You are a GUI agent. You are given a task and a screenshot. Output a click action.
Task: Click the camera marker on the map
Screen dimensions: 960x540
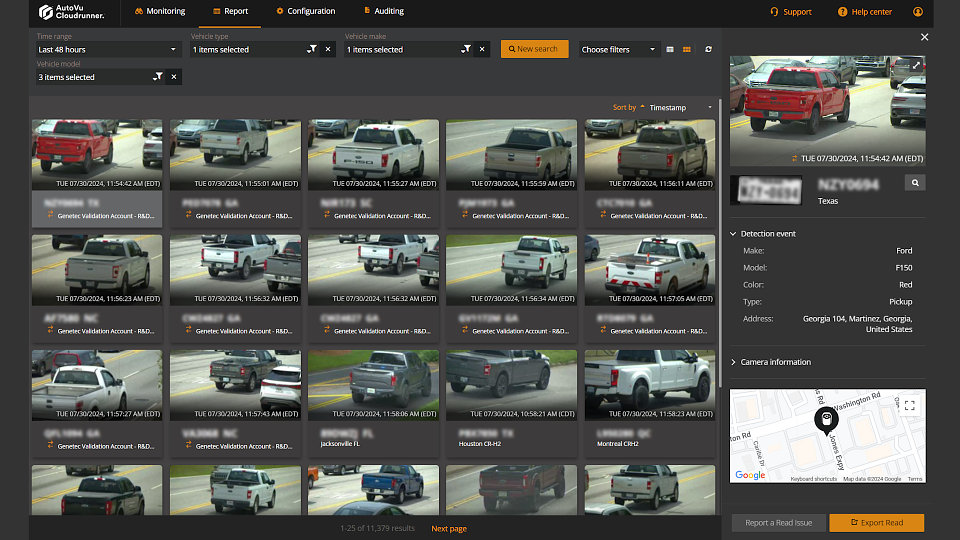826,420
